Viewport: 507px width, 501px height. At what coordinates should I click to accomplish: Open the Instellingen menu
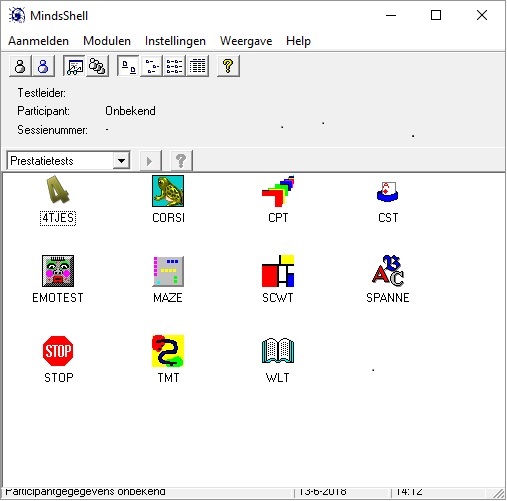(x=175, y=41)
